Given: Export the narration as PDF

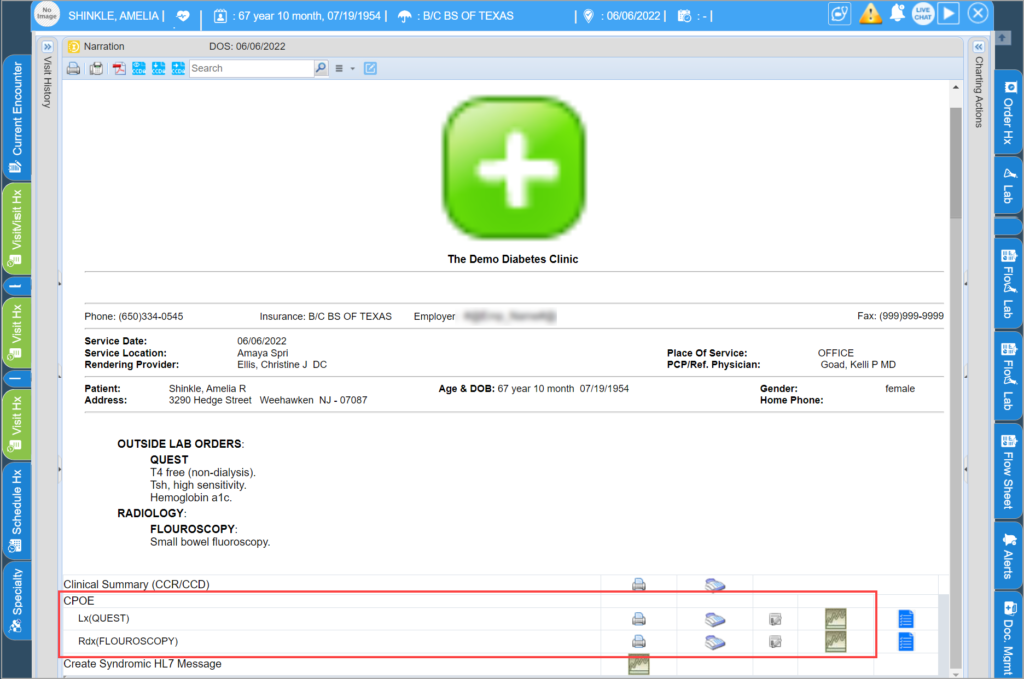Looking at the screenshot, I should (119, 69).
